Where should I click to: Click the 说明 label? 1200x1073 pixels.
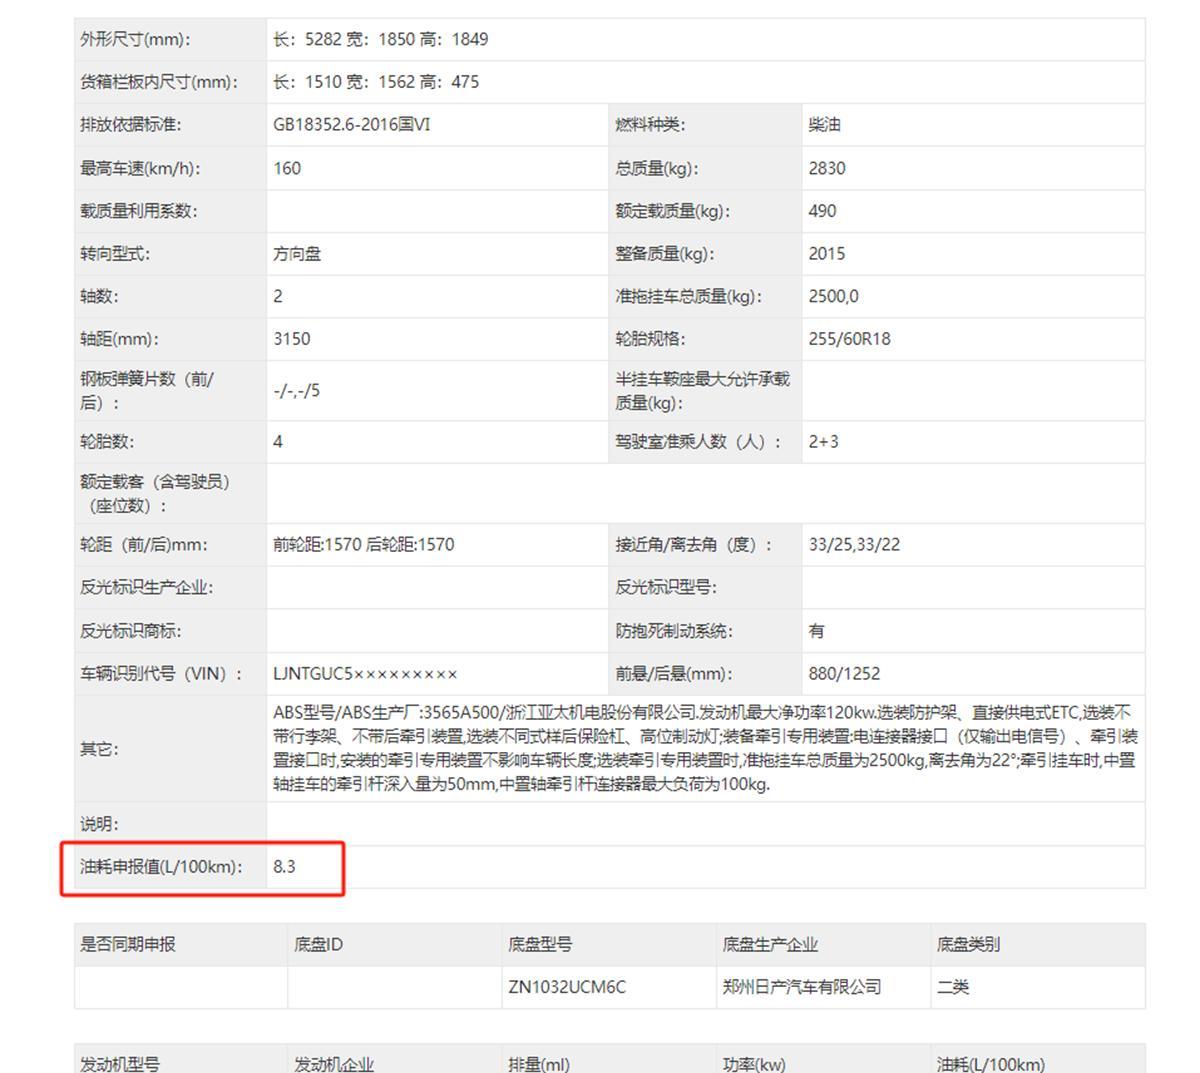tap(99, 824)
